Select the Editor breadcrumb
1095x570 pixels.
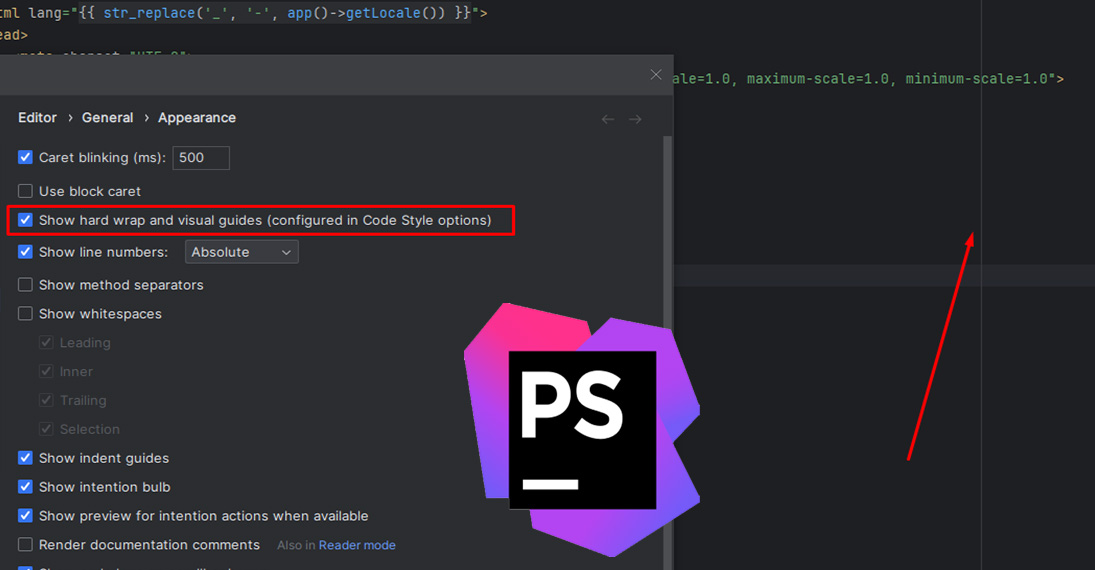click(x=38, y=117)
